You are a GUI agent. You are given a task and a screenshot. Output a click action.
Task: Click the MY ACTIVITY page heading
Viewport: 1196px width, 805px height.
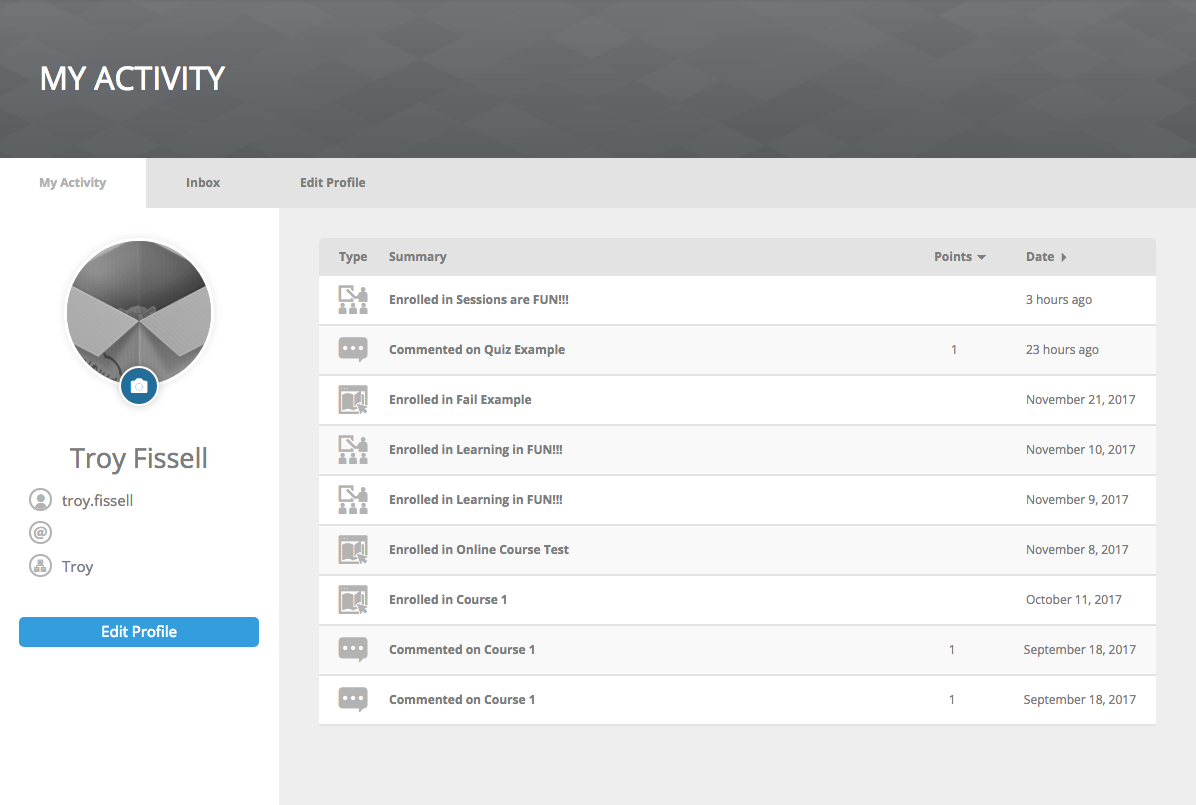click(x=132, y=79)
